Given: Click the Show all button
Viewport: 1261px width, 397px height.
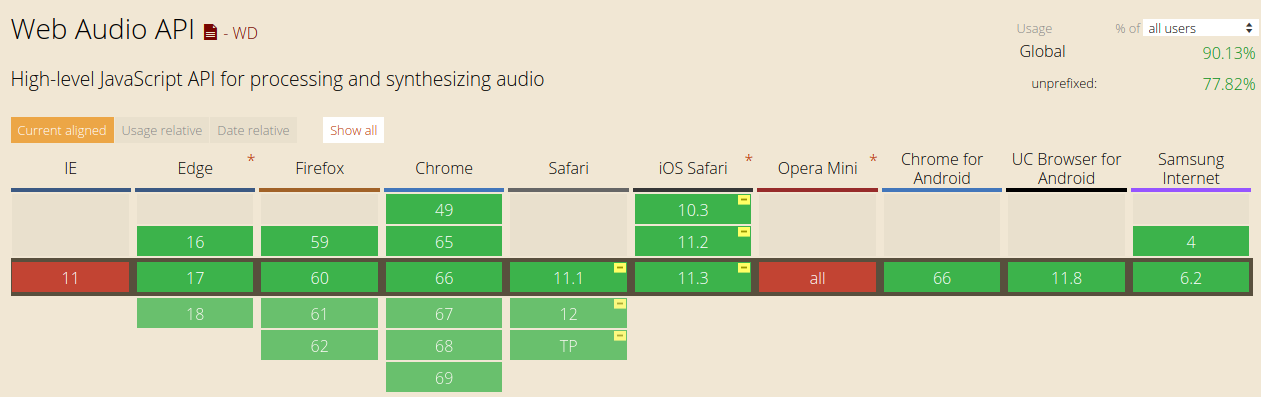Looking at the screenshot, I should pos(354,130).
